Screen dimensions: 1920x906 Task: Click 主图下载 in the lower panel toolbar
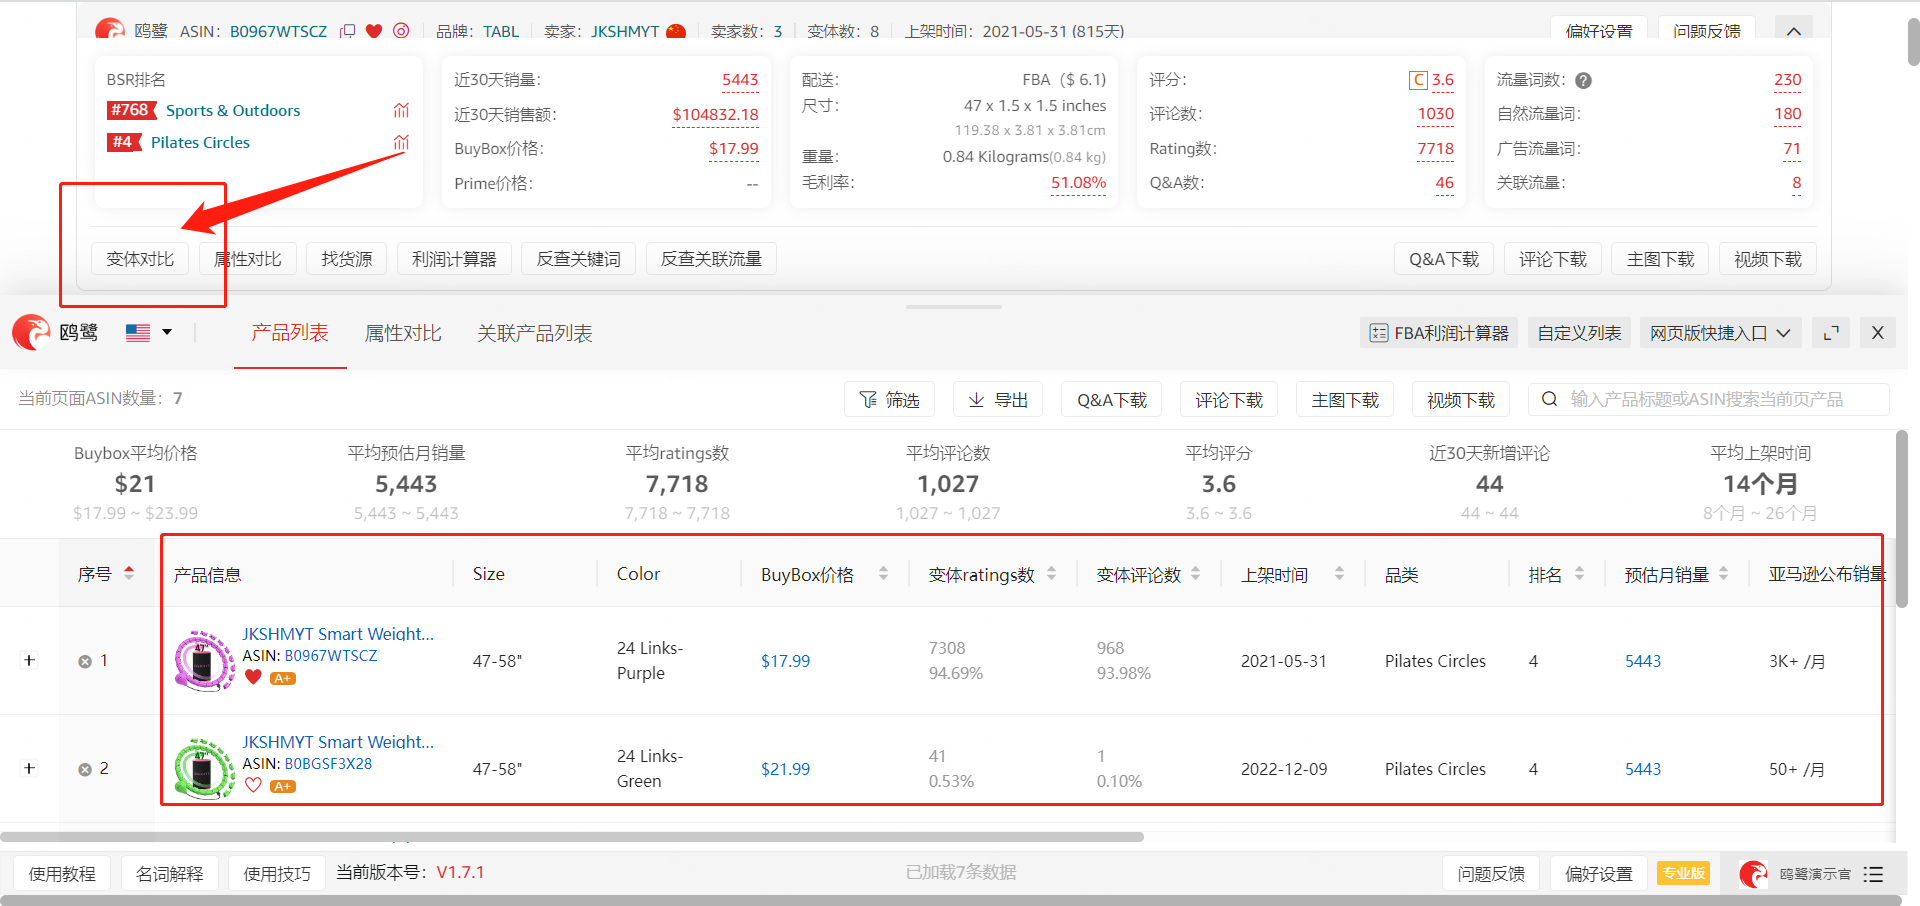[x=1345, y=399]
